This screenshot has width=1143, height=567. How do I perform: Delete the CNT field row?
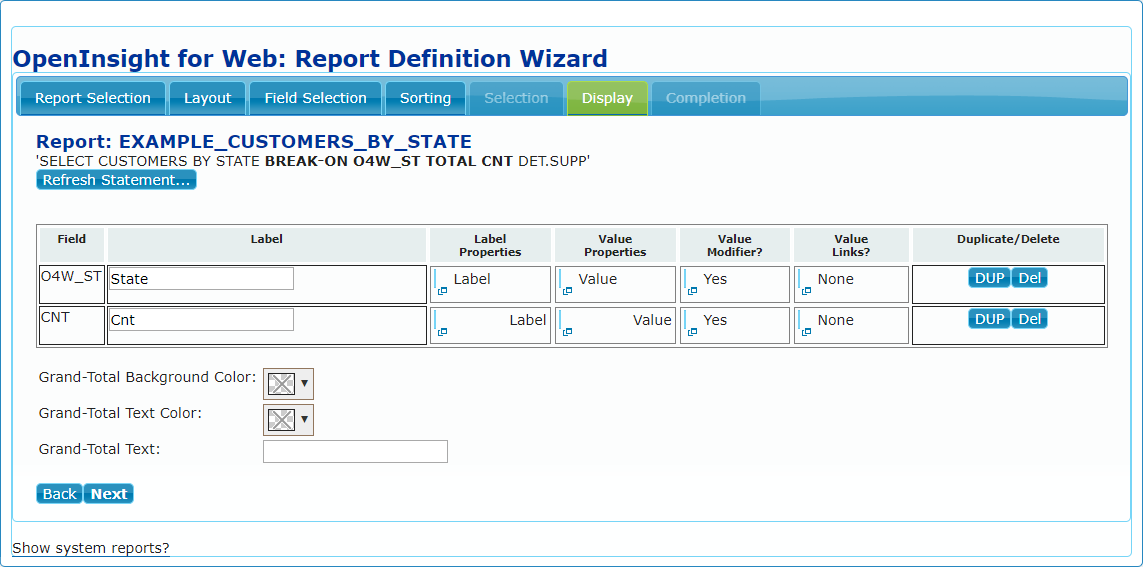pyautogui.click(x=1029, y=318)
